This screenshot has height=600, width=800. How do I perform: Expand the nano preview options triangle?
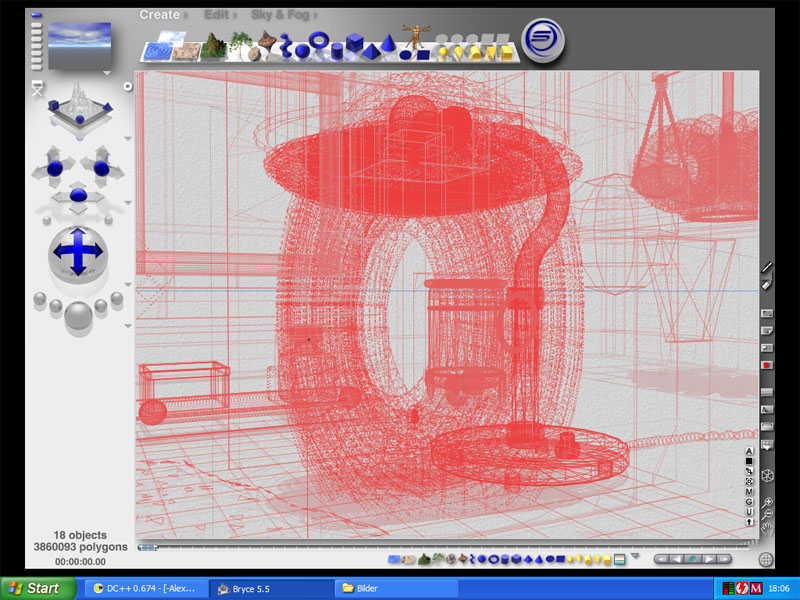click(106, 73)
